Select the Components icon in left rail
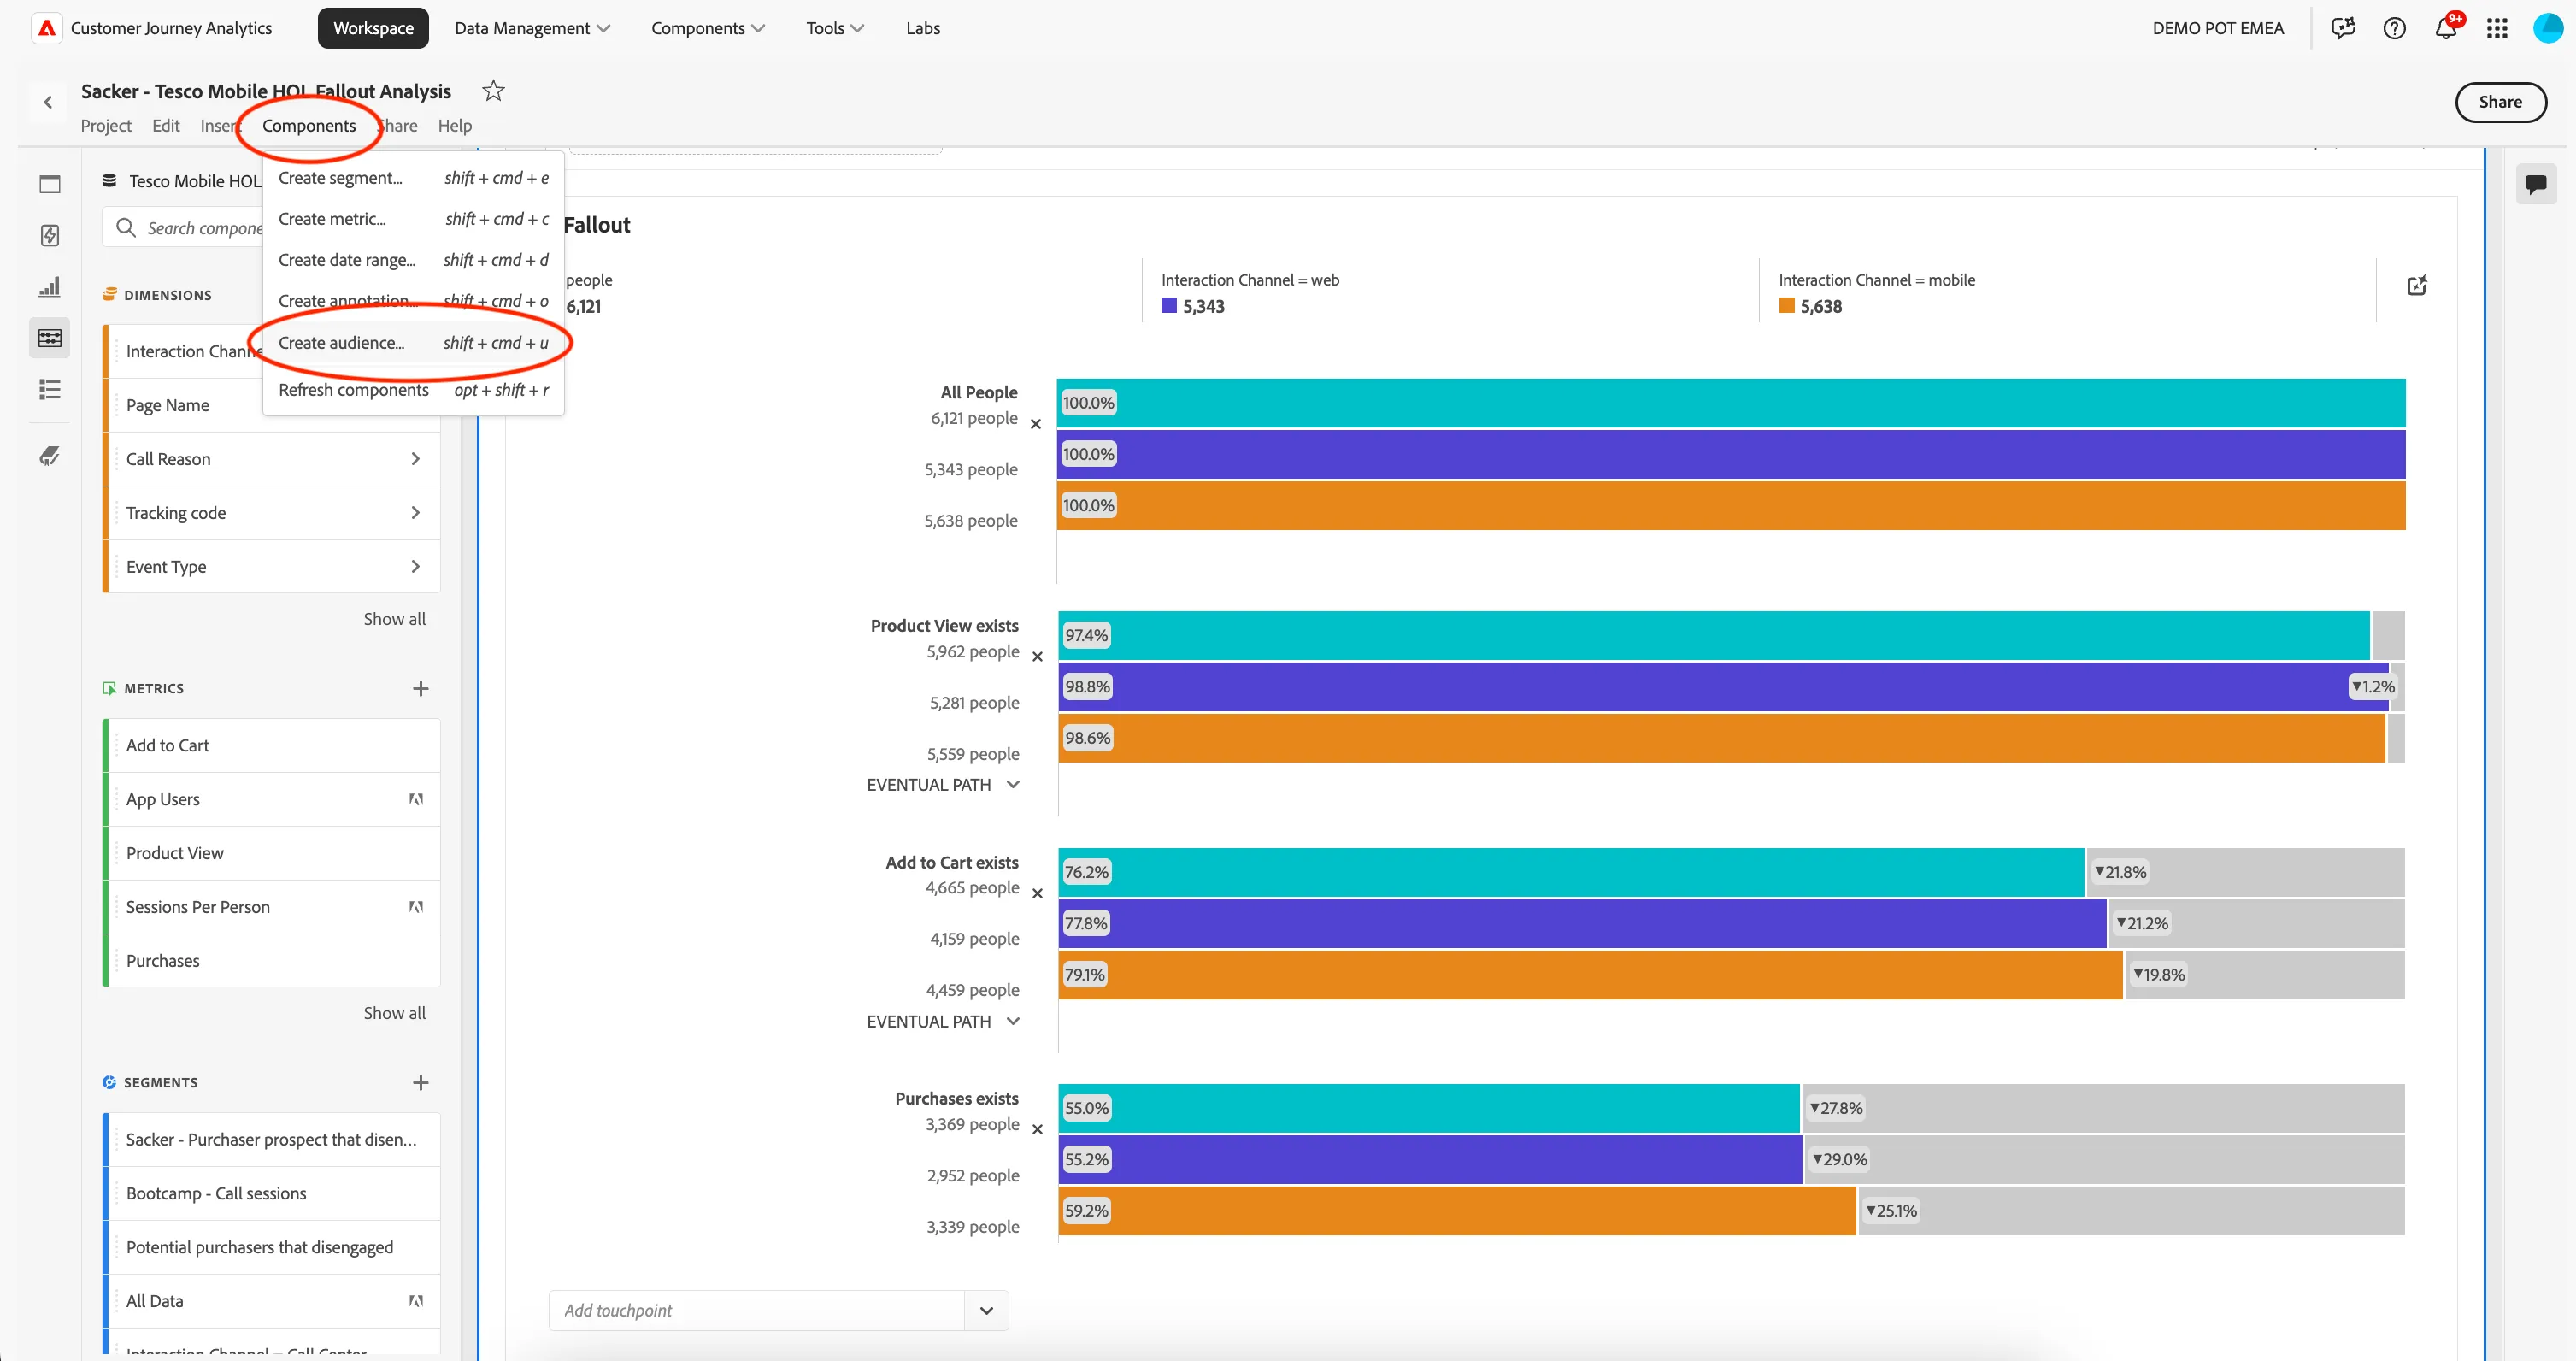This screenshot has height=1361, width=2576. point(49,338)
